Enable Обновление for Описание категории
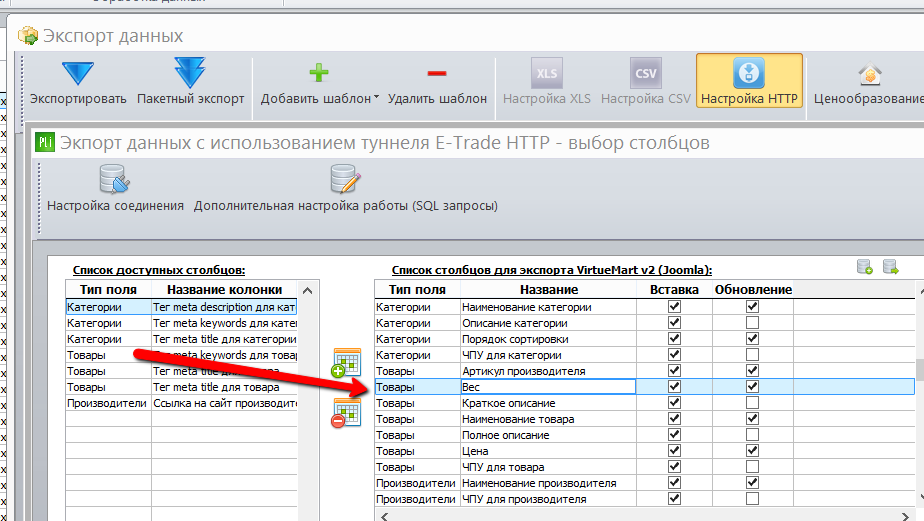The image size is (924, 521). 752,322
